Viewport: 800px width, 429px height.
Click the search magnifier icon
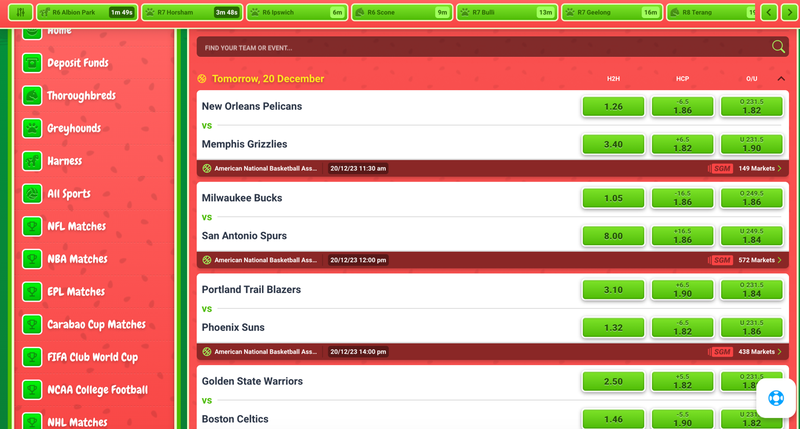(778, 47)
